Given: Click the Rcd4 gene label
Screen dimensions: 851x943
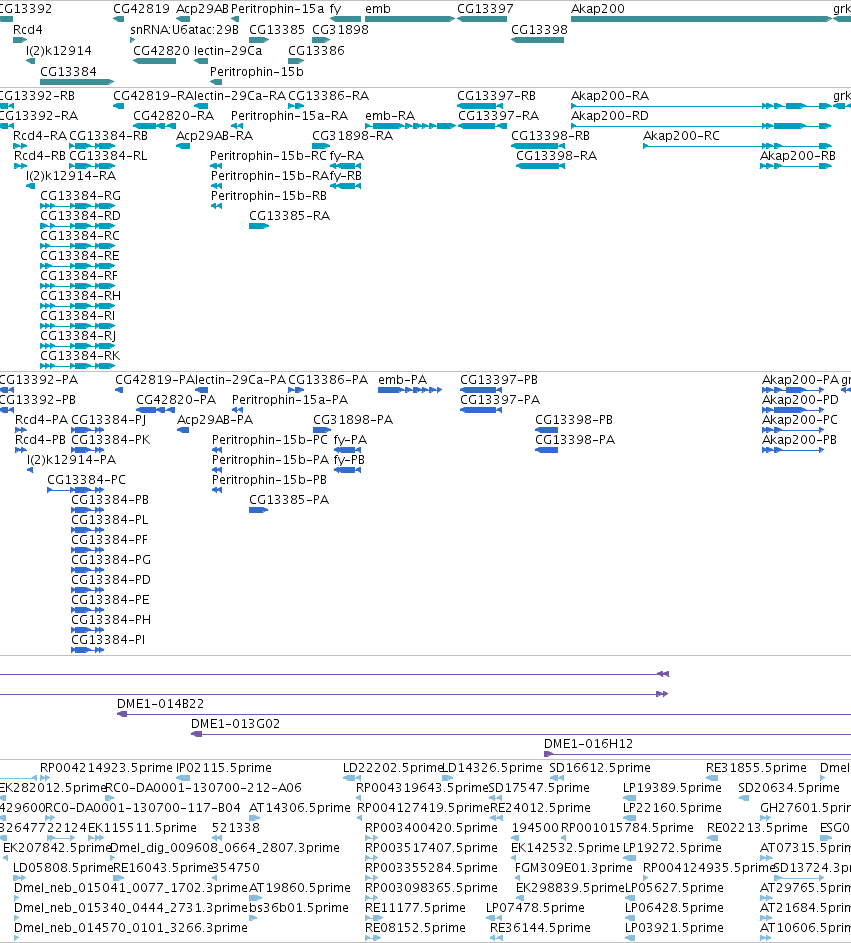Looking at the screenshot, I should click(28, 29).
